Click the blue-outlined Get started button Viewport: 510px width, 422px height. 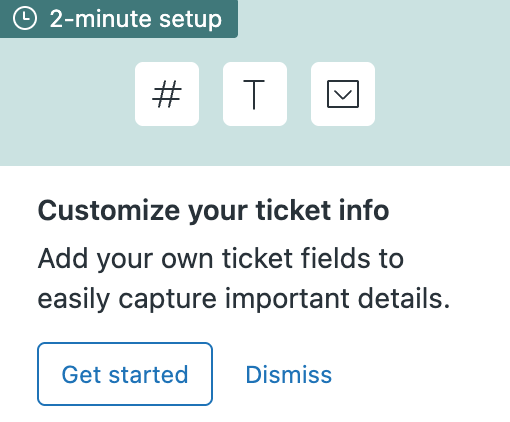pos(125,374)
